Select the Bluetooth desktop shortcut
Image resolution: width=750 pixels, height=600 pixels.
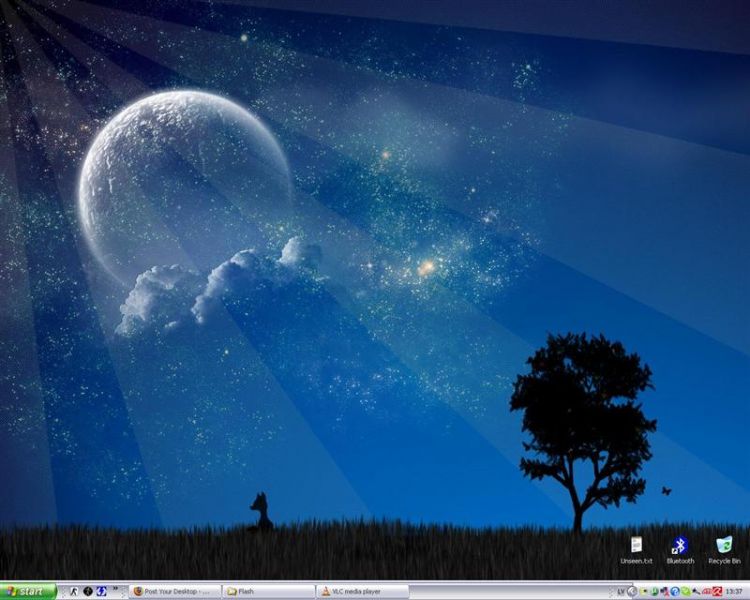tap(680, 550)
